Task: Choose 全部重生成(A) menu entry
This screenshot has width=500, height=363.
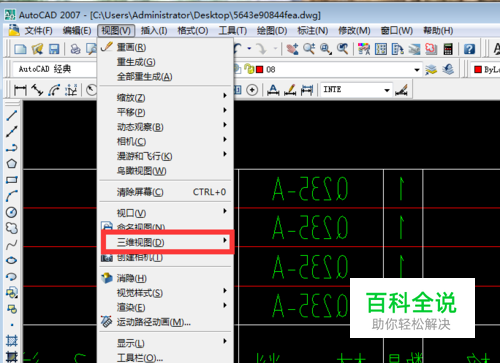Action: click(166, 76)
